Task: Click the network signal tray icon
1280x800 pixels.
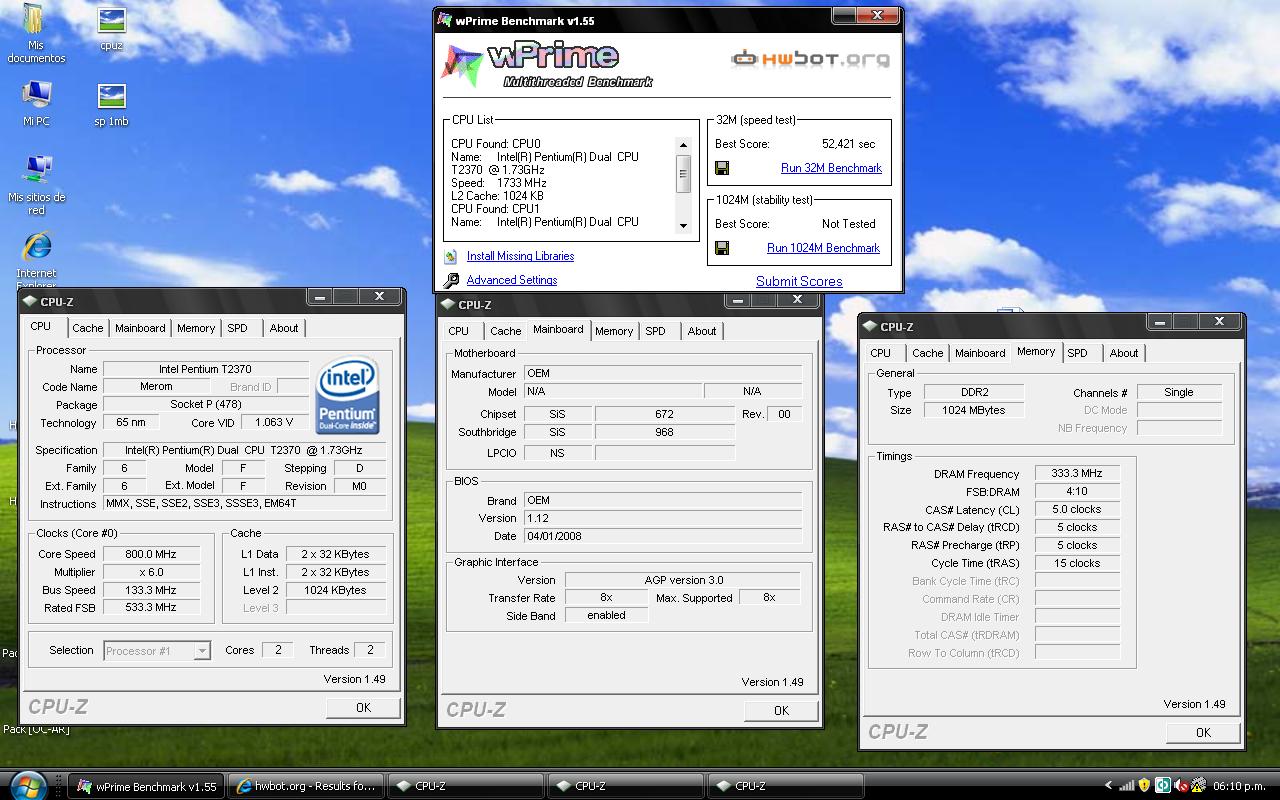Action: coord(1127,786)
